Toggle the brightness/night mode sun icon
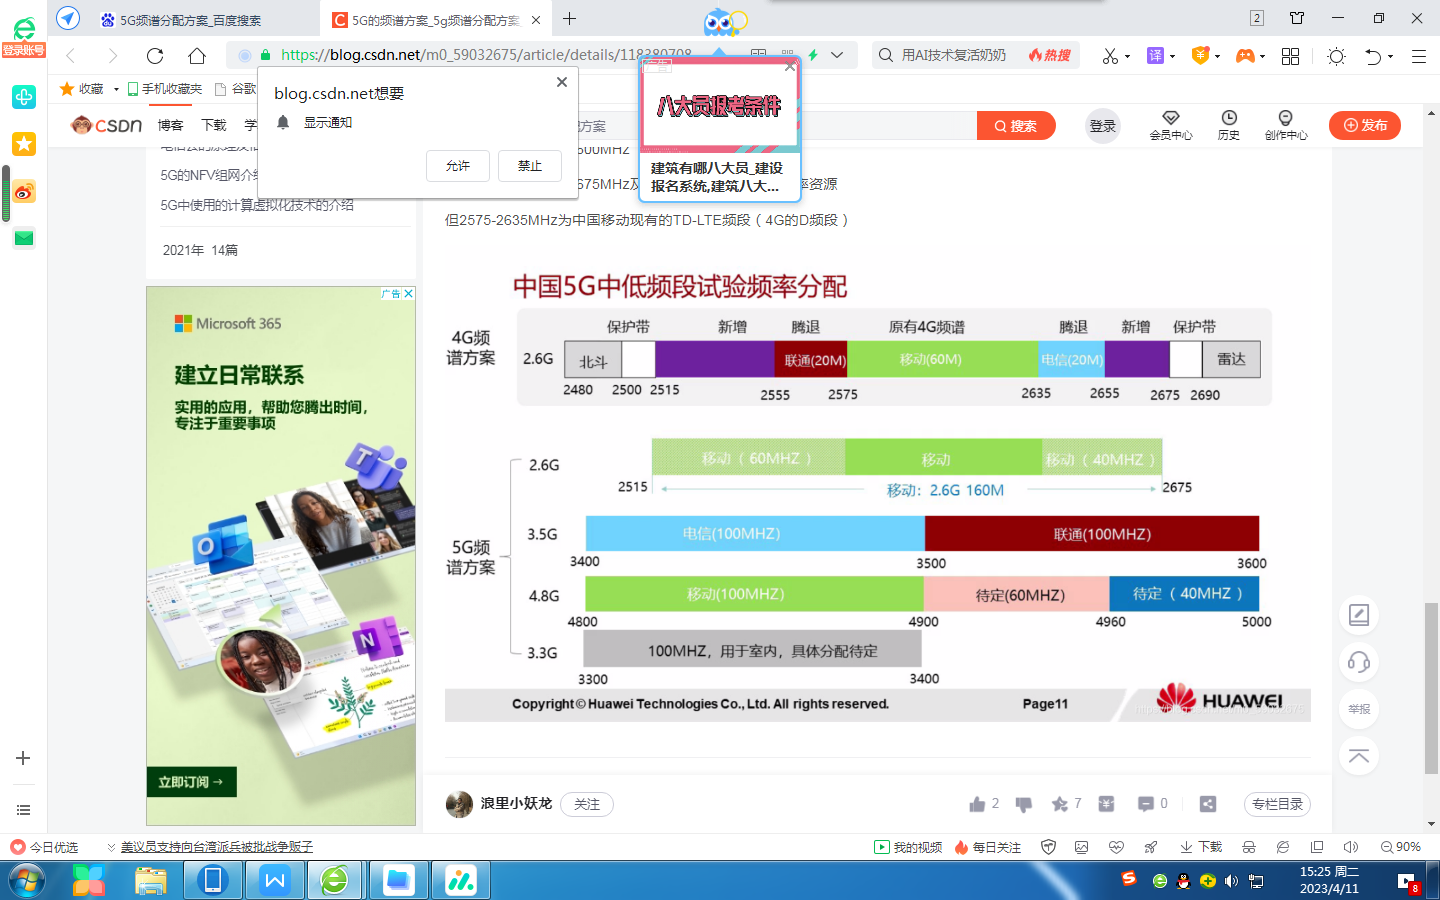 [1336, 56]
